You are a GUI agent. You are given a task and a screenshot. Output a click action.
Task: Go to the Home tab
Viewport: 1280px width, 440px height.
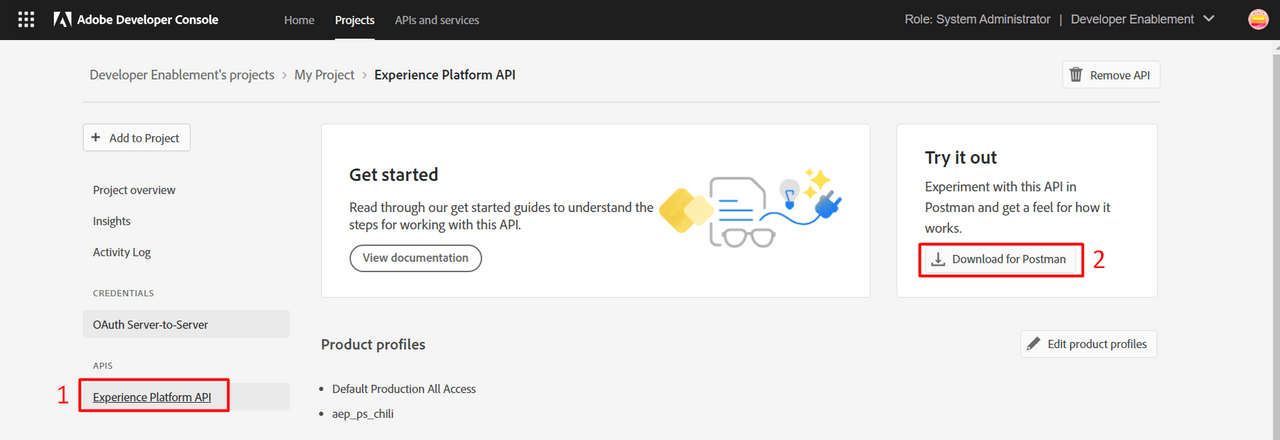pyautogui.click(x=299, y=20)
